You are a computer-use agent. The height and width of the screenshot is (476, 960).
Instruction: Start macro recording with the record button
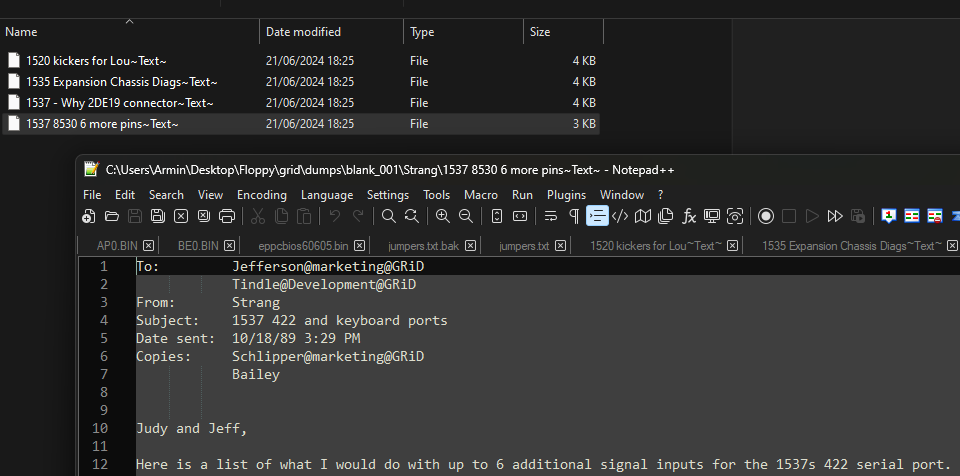tap(766, 216)
